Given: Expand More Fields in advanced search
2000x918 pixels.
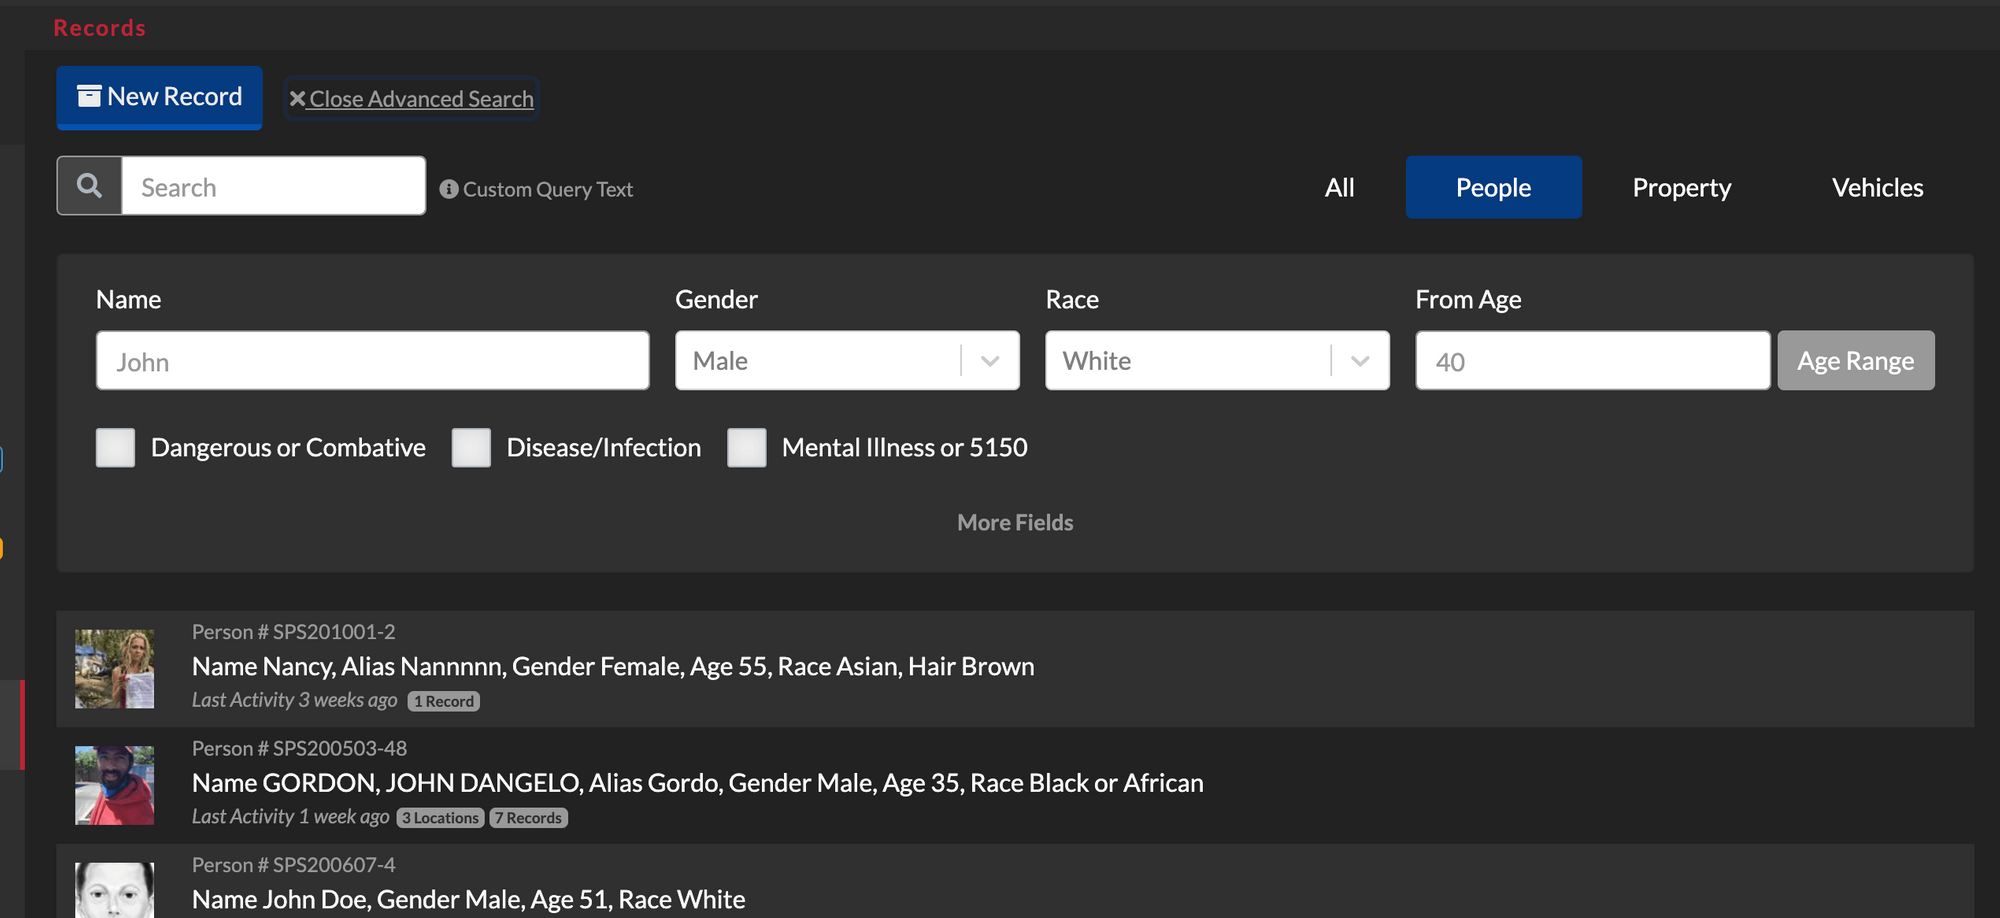Looking at the screenshot, I should click(x=1014, y=523).
